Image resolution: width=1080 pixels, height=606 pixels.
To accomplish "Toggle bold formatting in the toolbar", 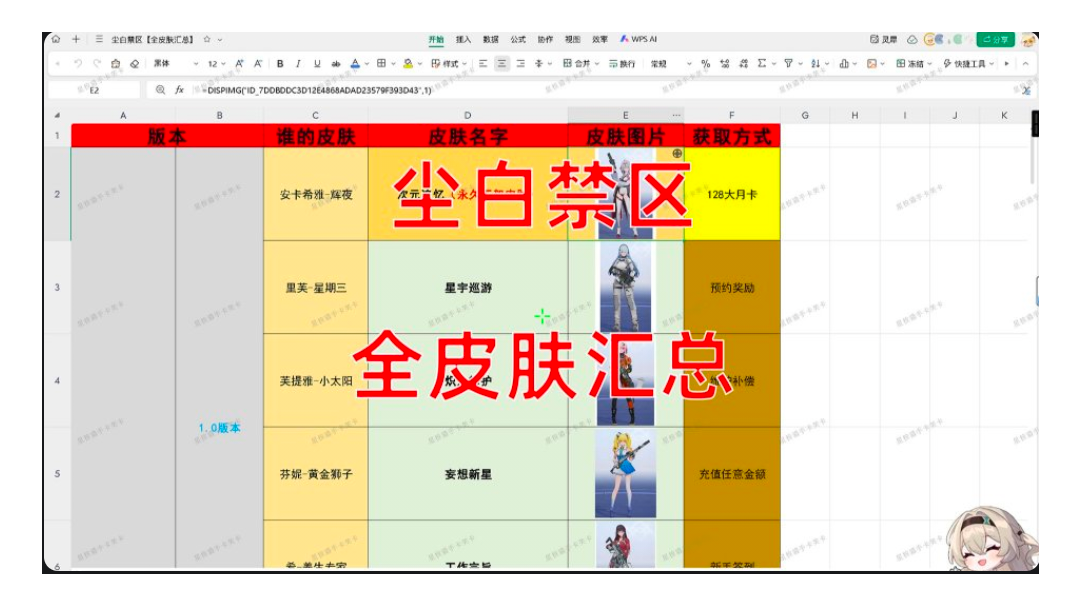I will click(280, 63).
